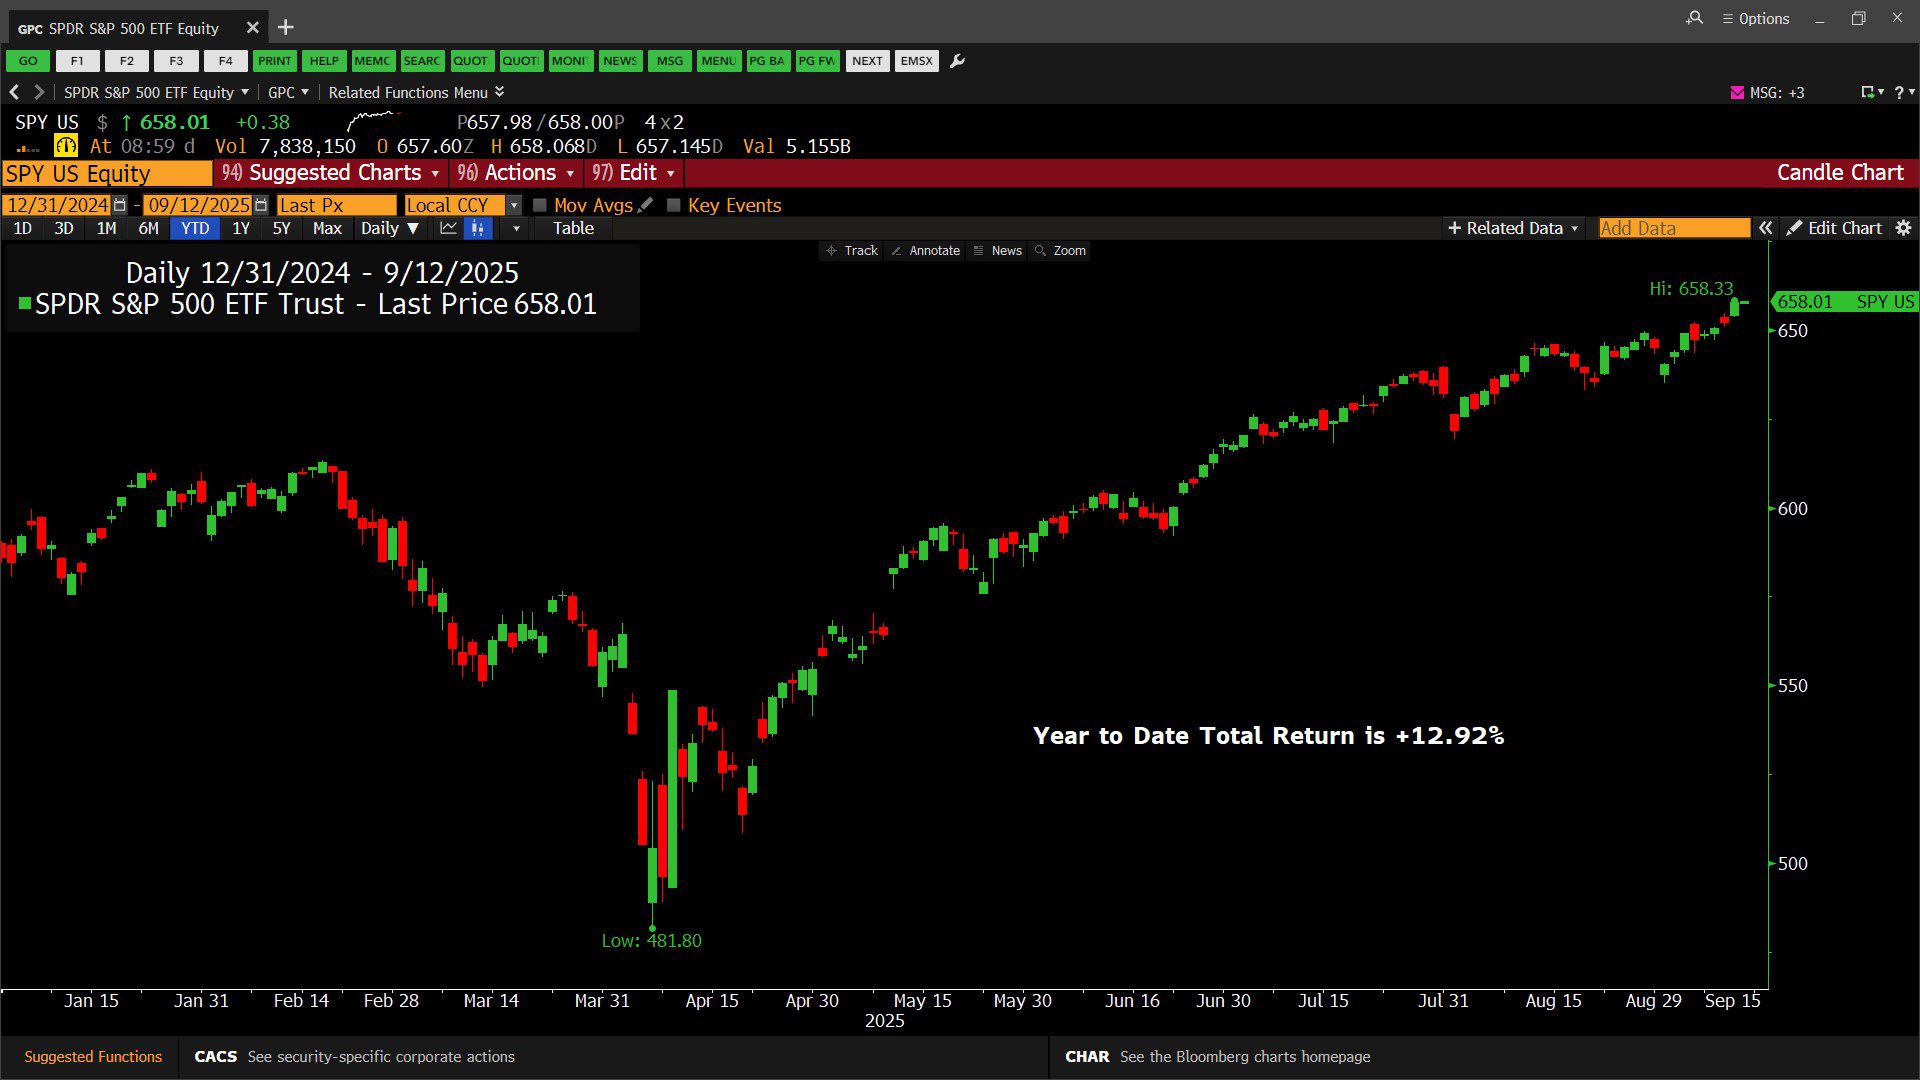Click the 658.01 SPY US price label
The height and width of the screenshot is (1080, 1920).
pyautogui.click(x=1845, y=302)
